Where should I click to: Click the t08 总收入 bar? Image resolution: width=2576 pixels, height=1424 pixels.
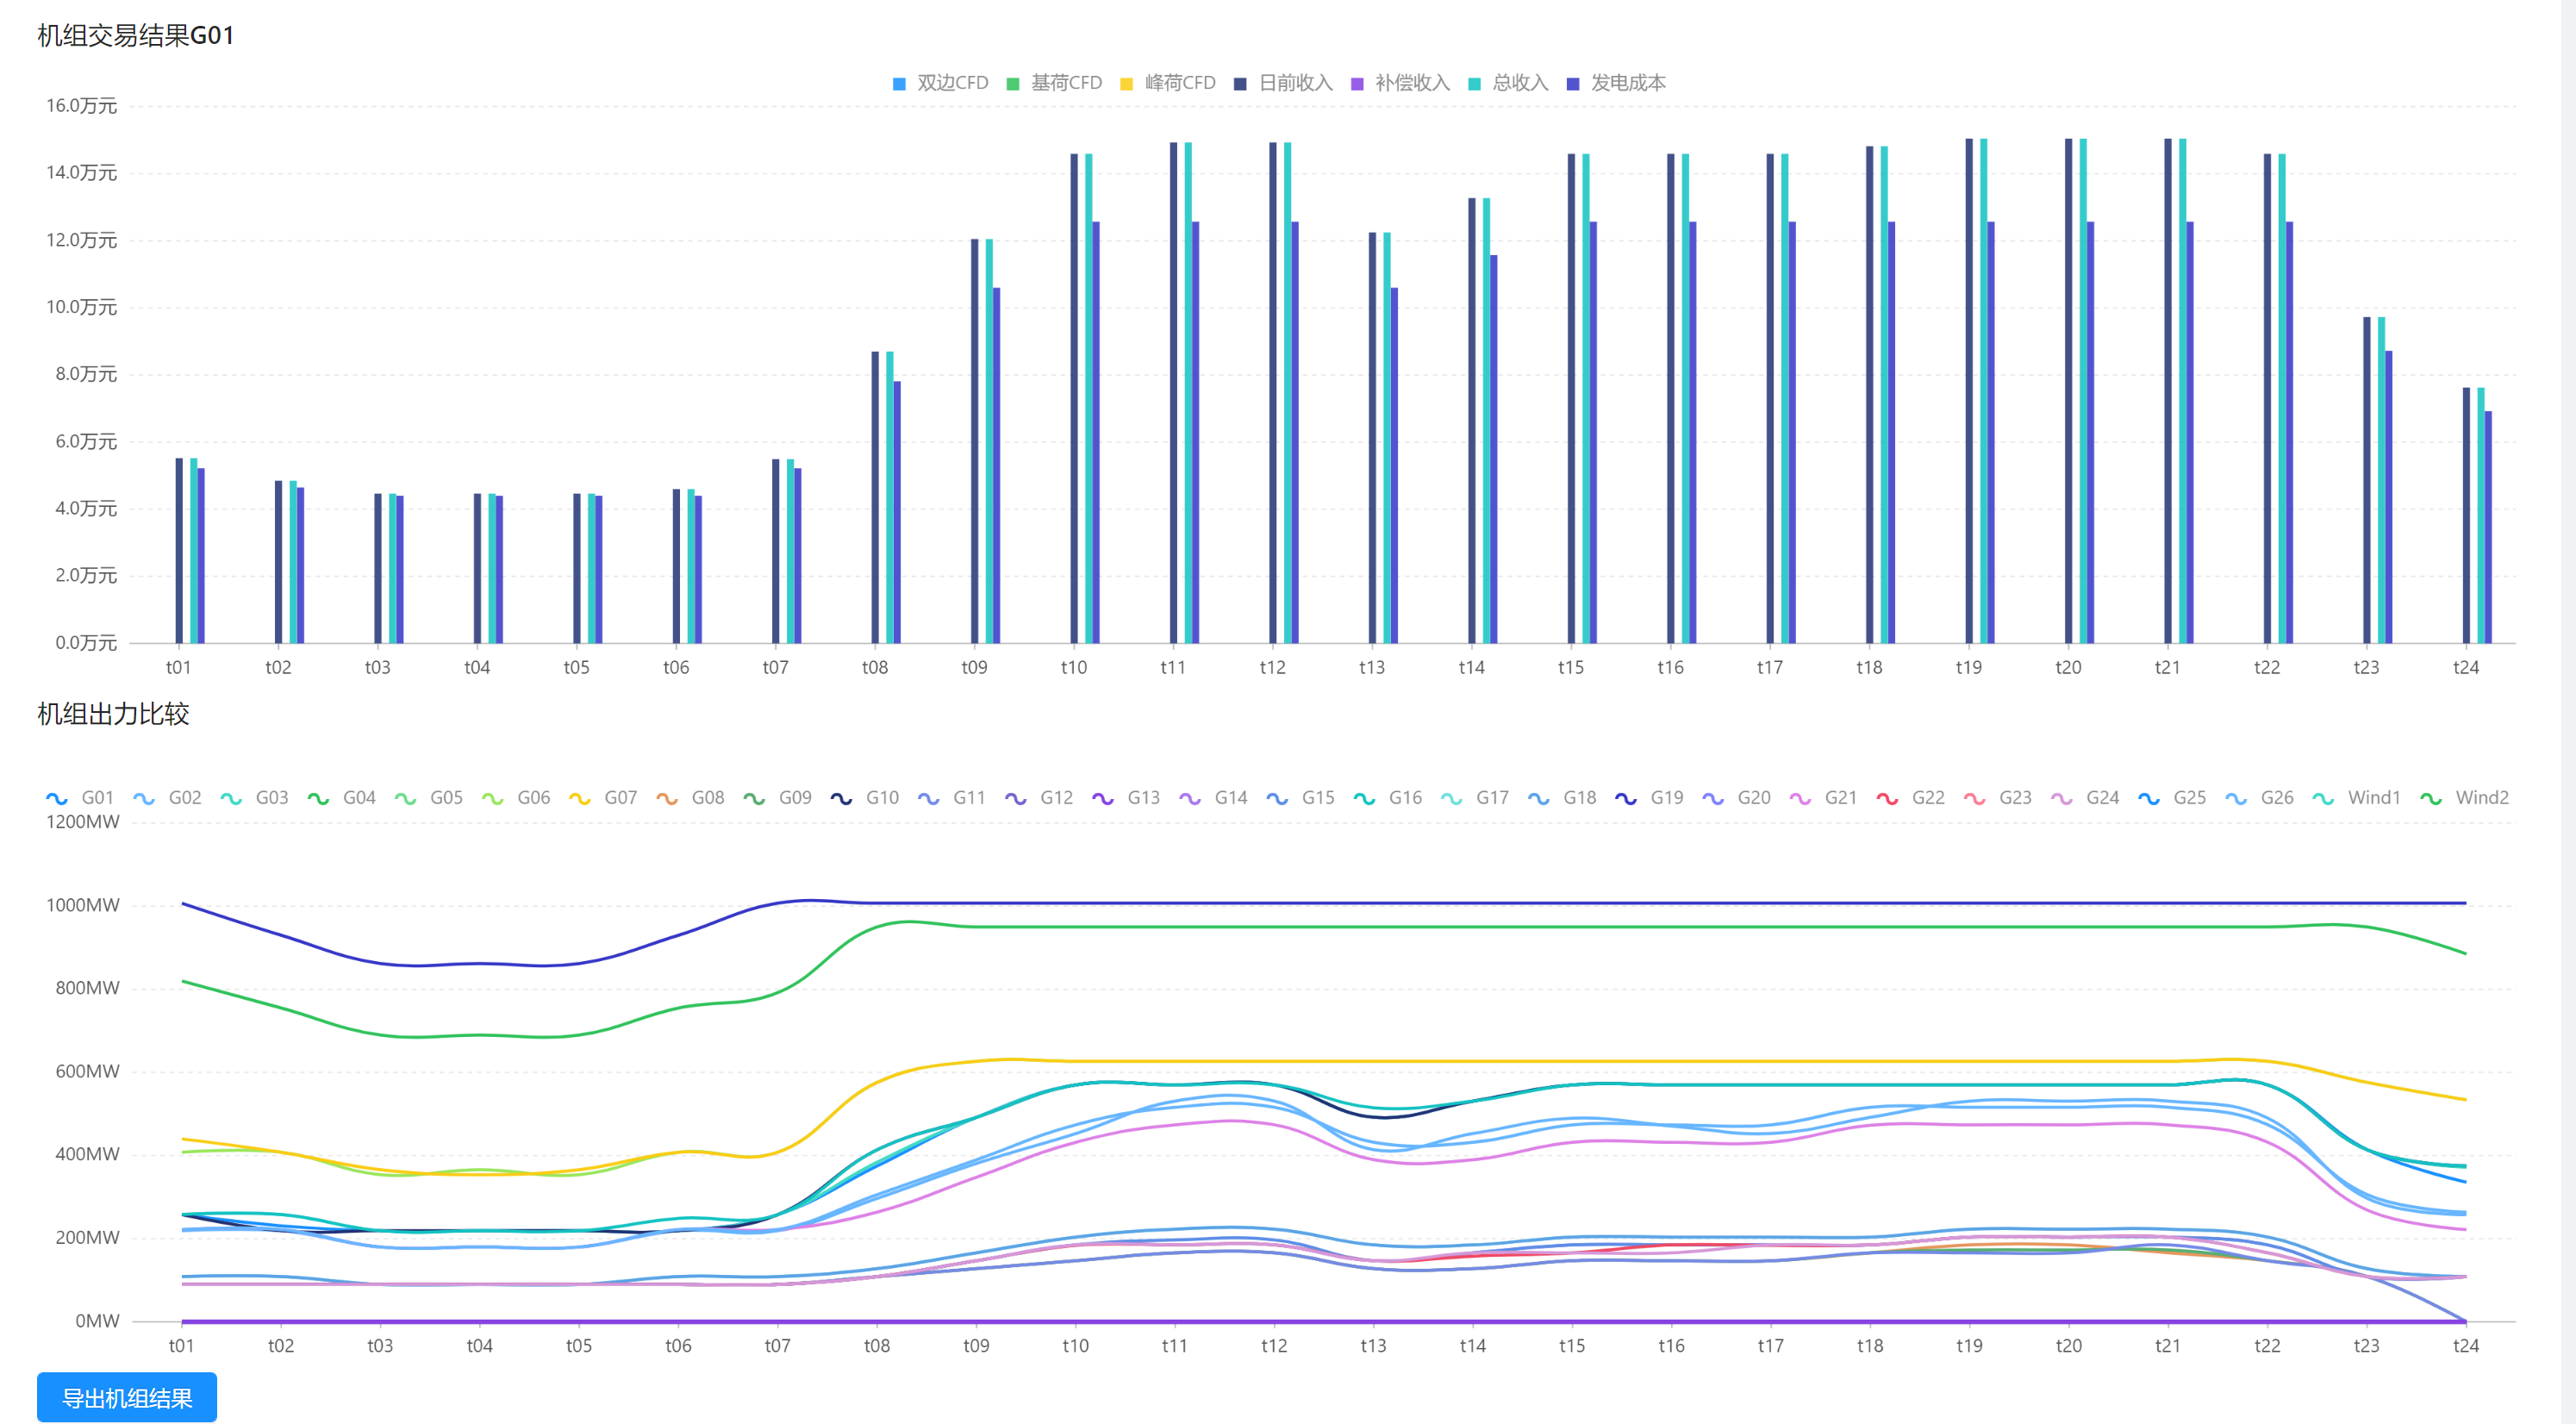(x=890, y=497)
